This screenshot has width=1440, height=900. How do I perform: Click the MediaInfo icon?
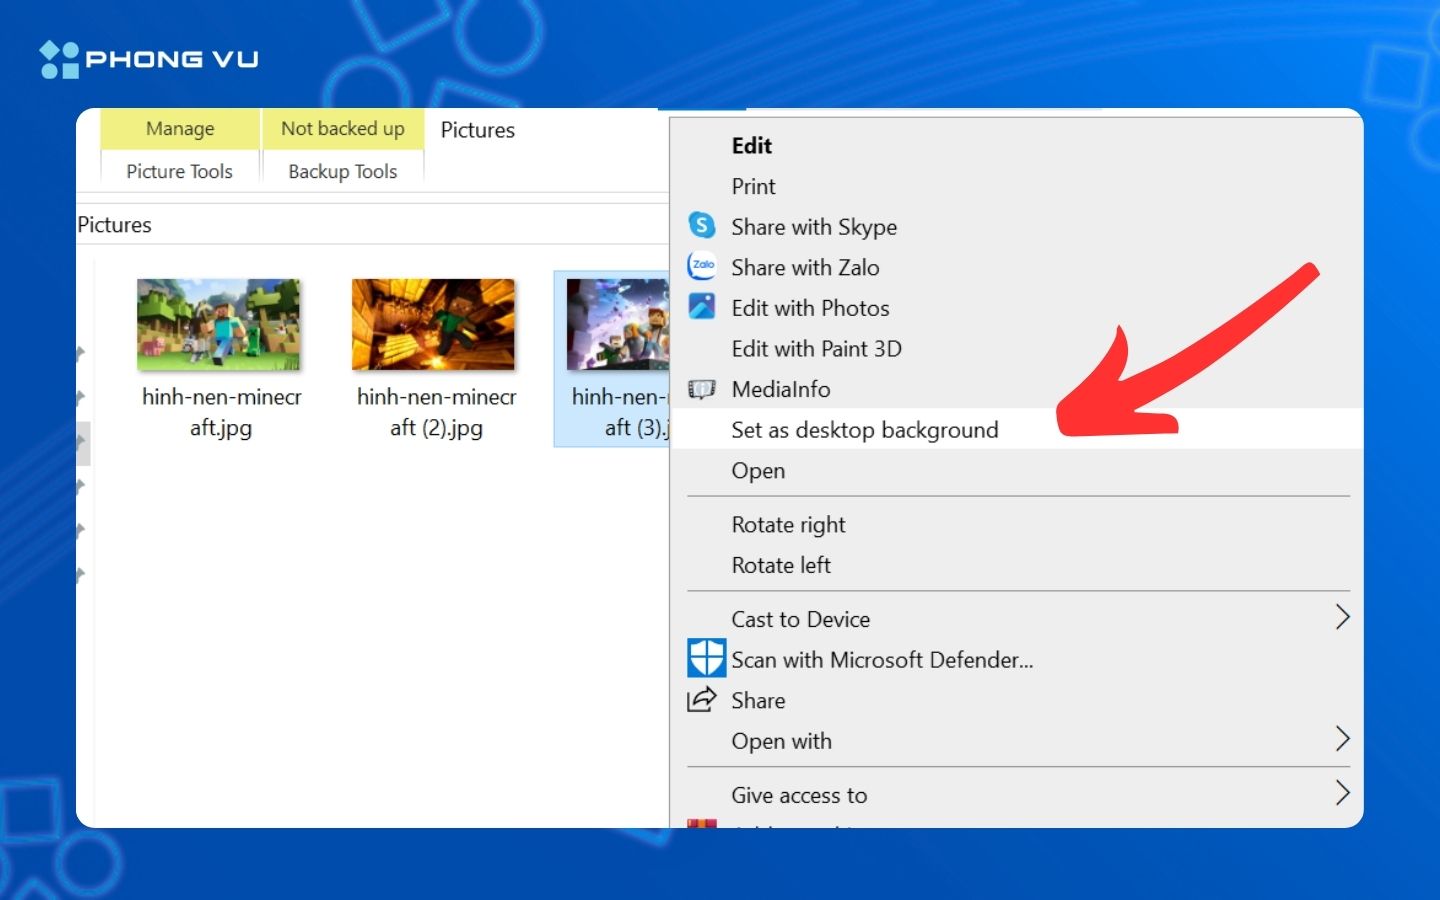coord(702,389)
